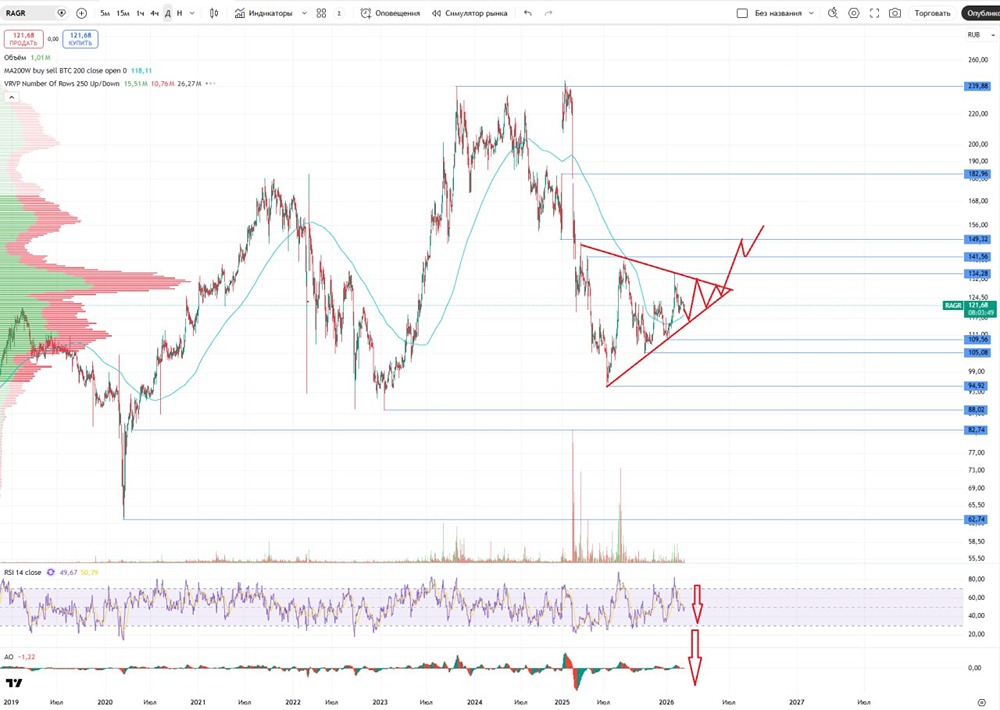The image size is (1000, 710).
Task: Select the RSI 14 close legend
Action: (x=22, y=572)
